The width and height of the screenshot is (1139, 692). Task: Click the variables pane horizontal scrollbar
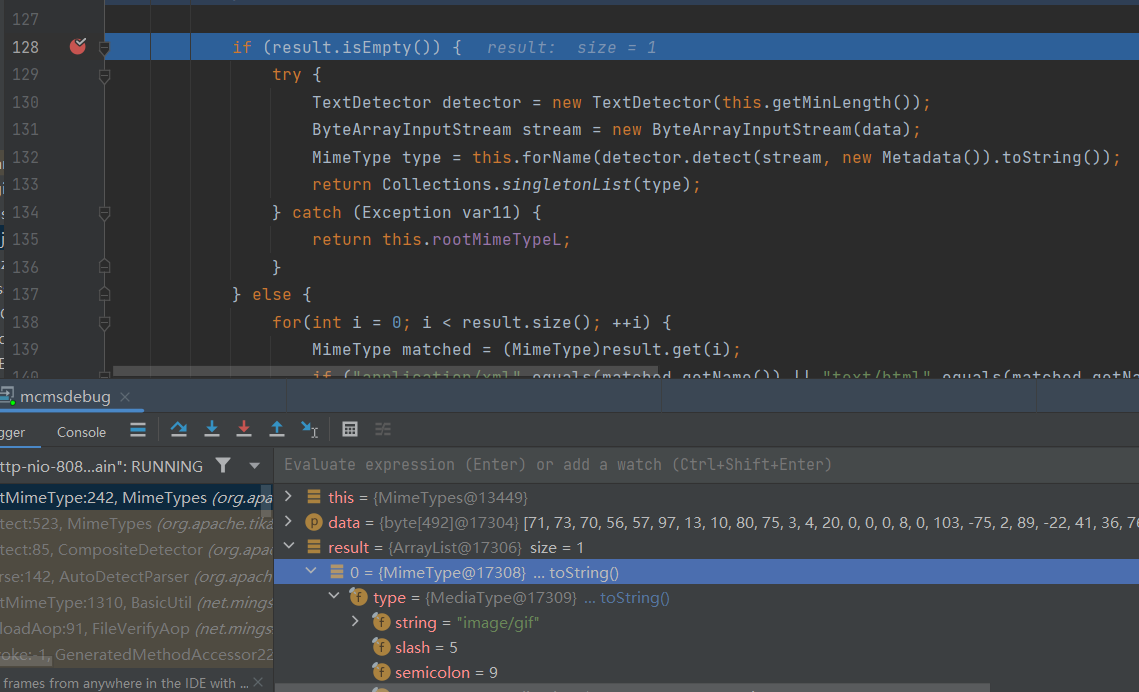pos(632,688)
